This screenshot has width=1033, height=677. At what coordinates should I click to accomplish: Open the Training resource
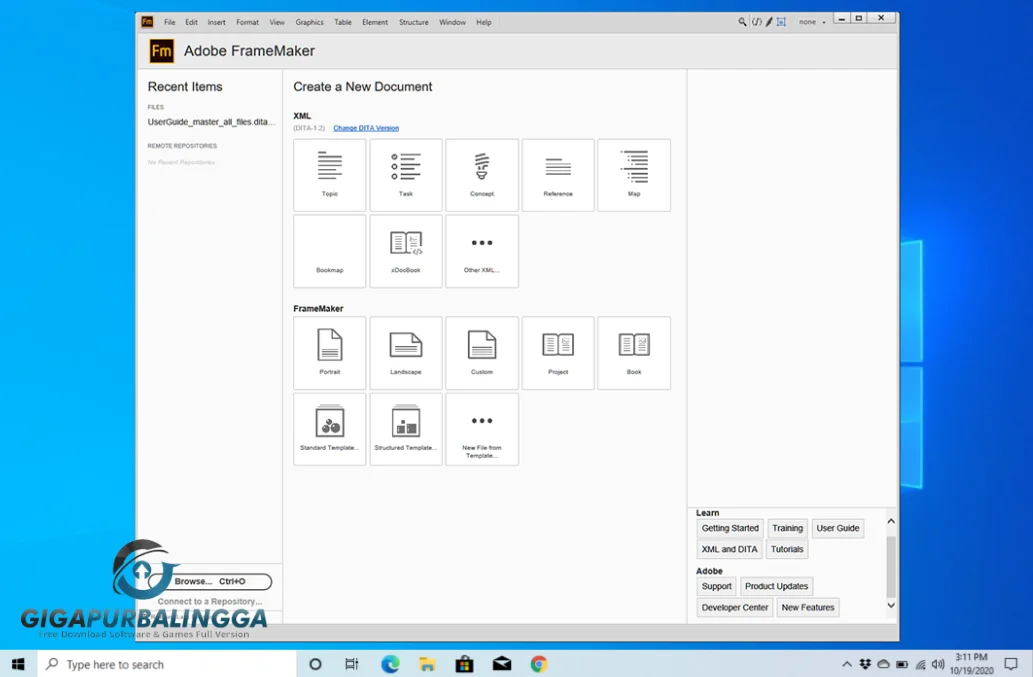click(787, 528)
